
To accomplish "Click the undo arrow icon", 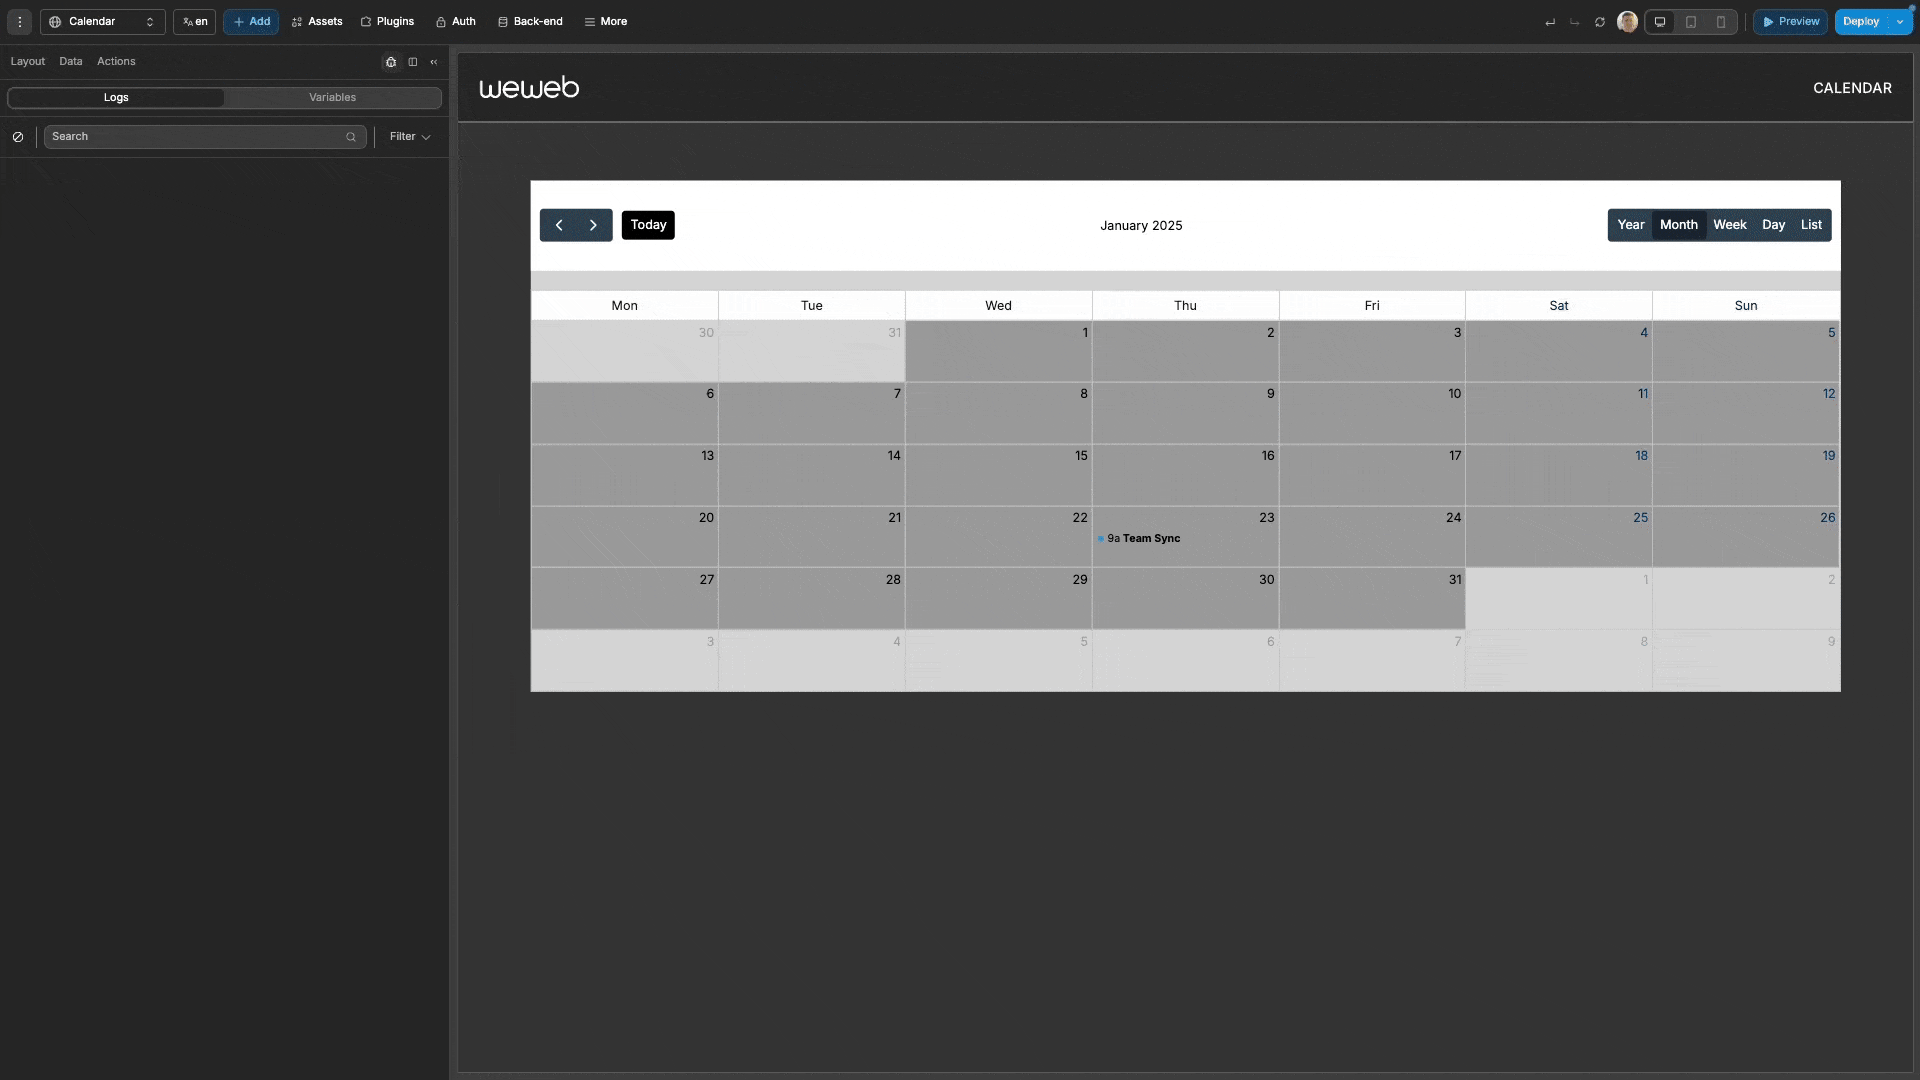I will [1550, 22].
